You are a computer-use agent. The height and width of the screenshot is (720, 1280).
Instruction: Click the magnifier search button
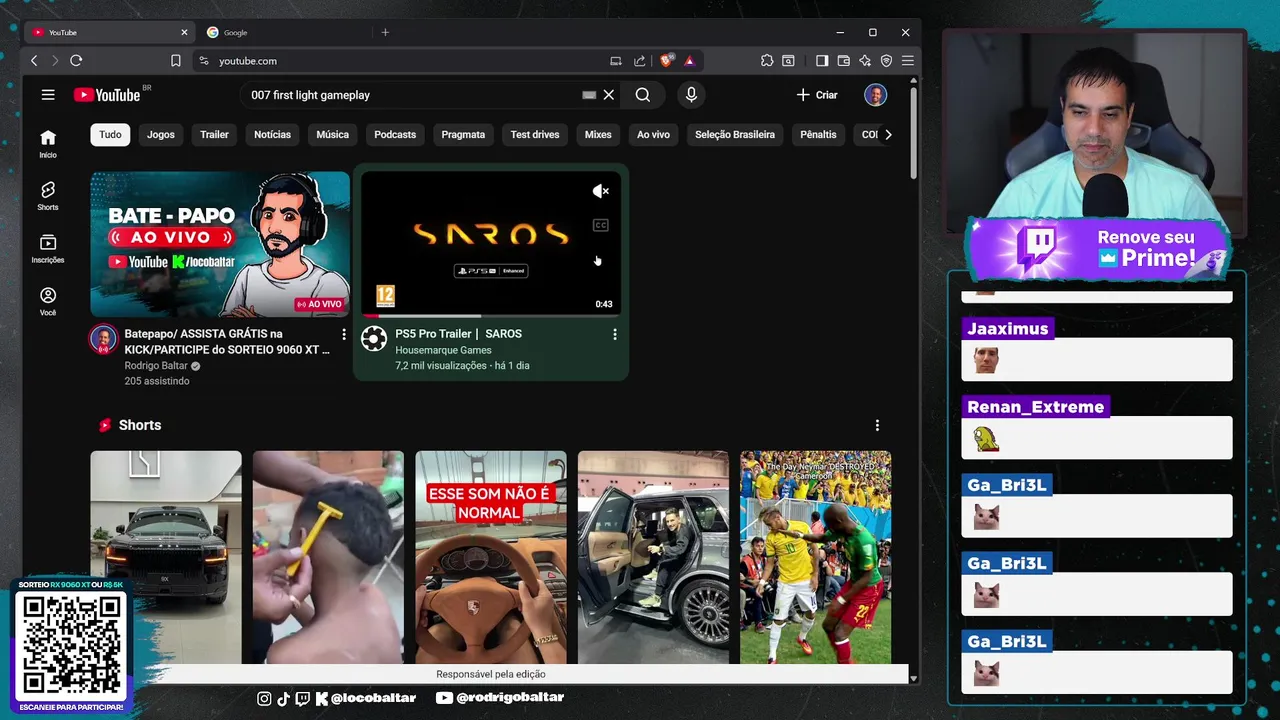point(643,95)
